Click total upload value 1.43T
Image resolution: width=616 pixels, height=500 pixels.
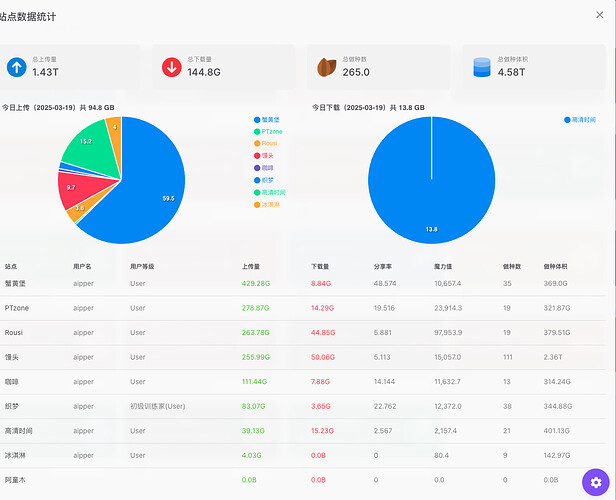tap(46, 72)
